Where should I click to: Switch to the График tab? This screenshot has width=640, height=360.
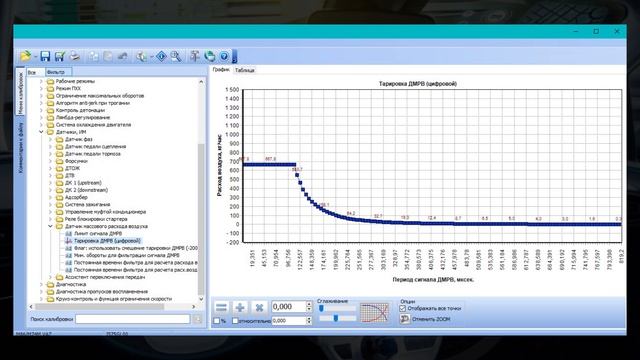tap(221, 70)
